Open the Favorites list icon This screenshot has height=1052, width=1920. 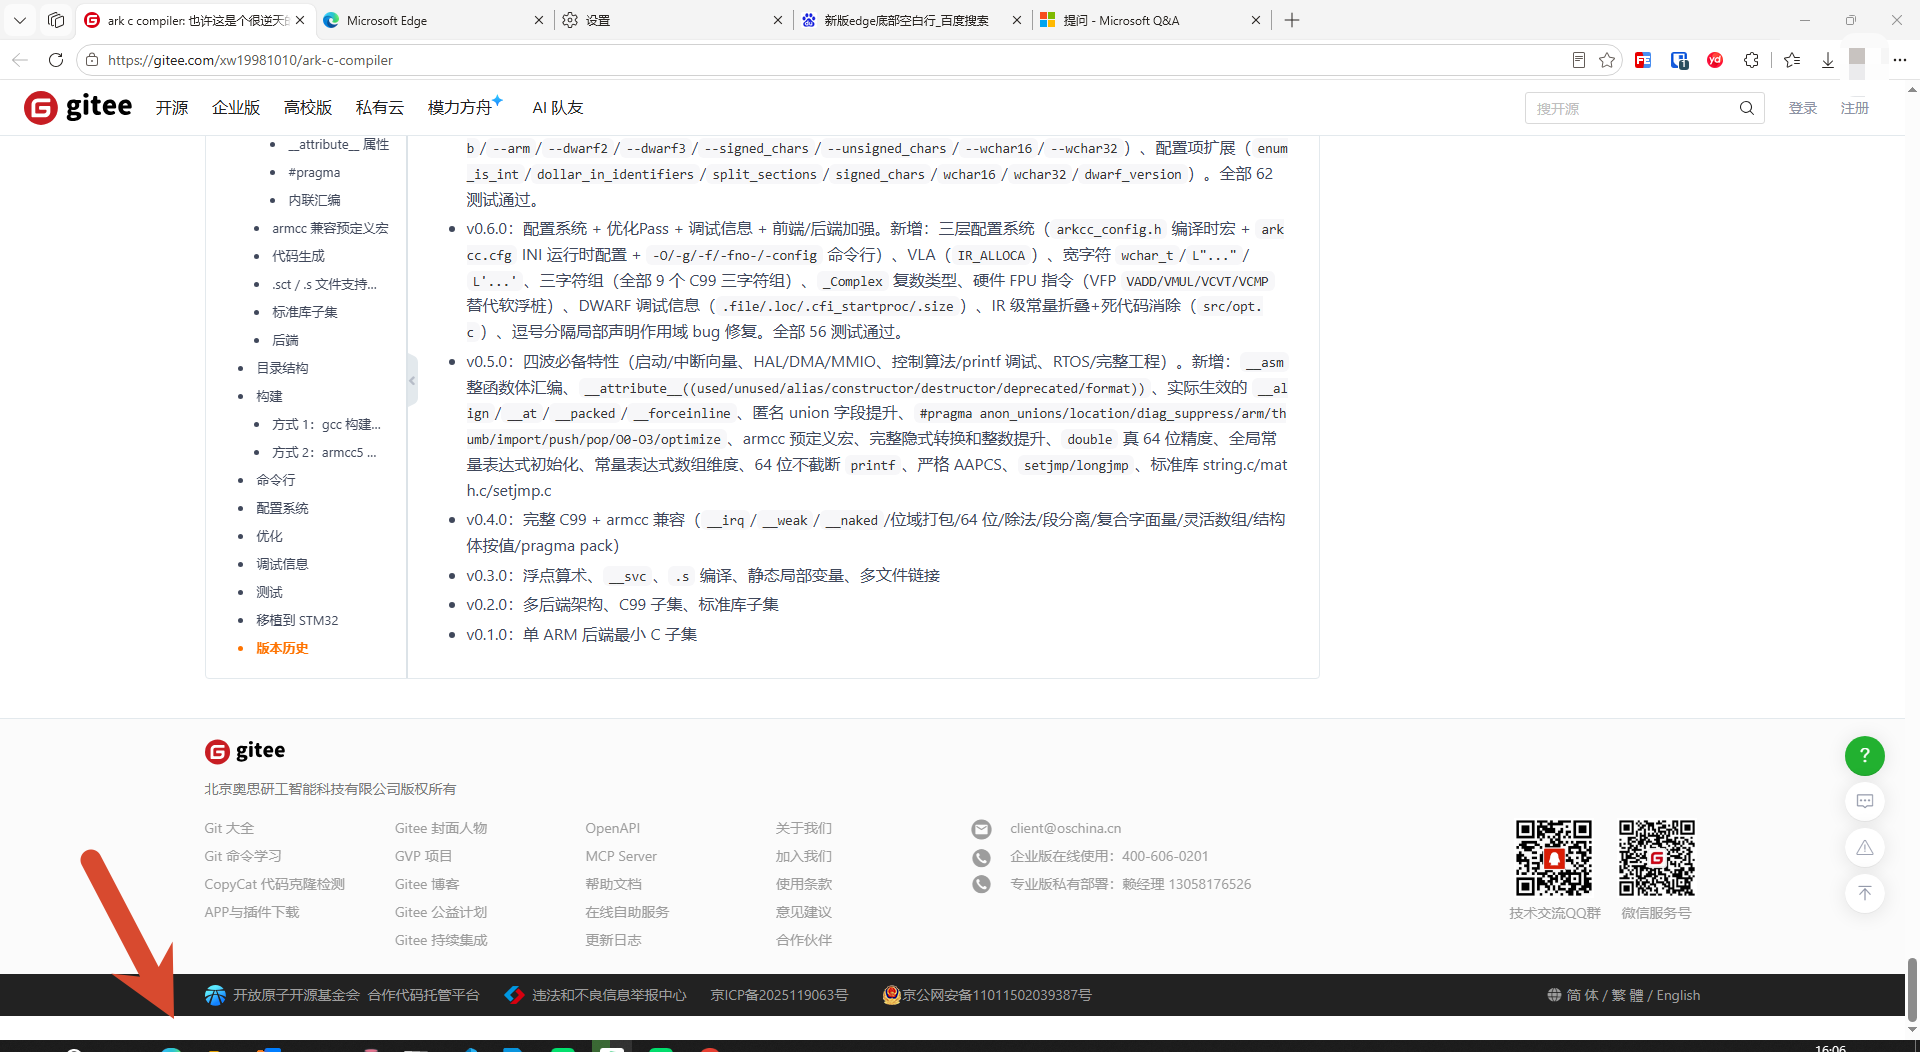coord(1792,60)
